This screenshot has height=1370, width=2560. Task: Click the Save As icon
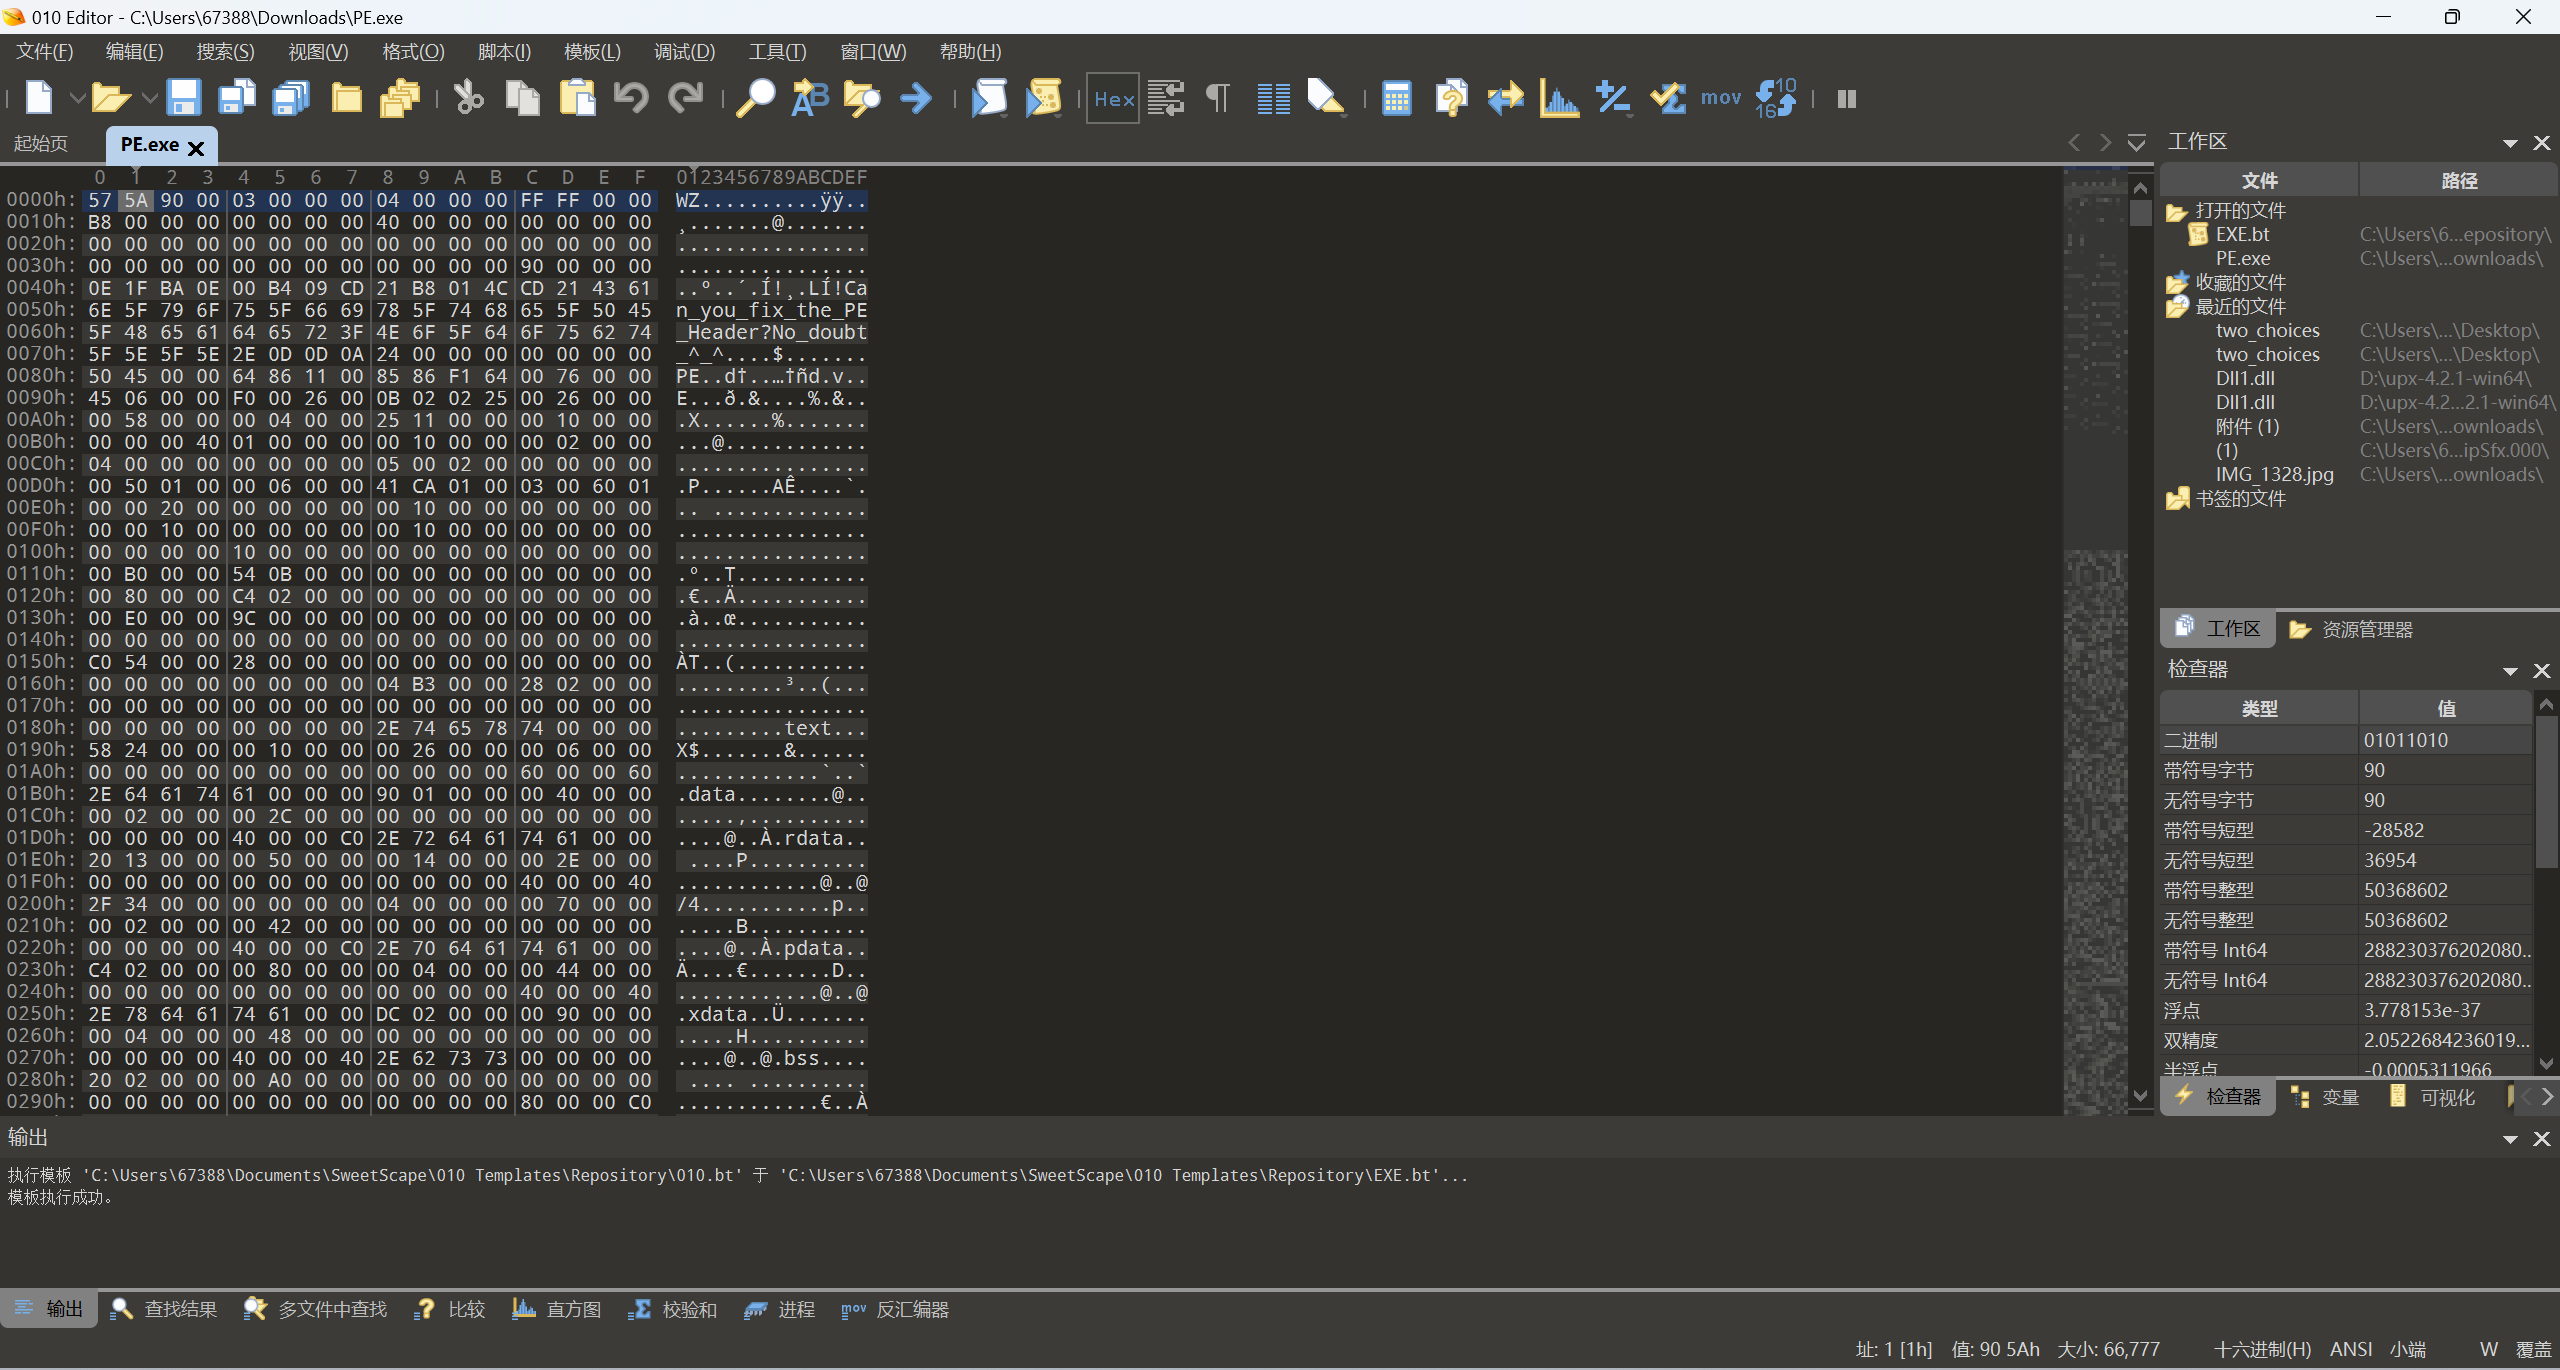tap(237, 98)
